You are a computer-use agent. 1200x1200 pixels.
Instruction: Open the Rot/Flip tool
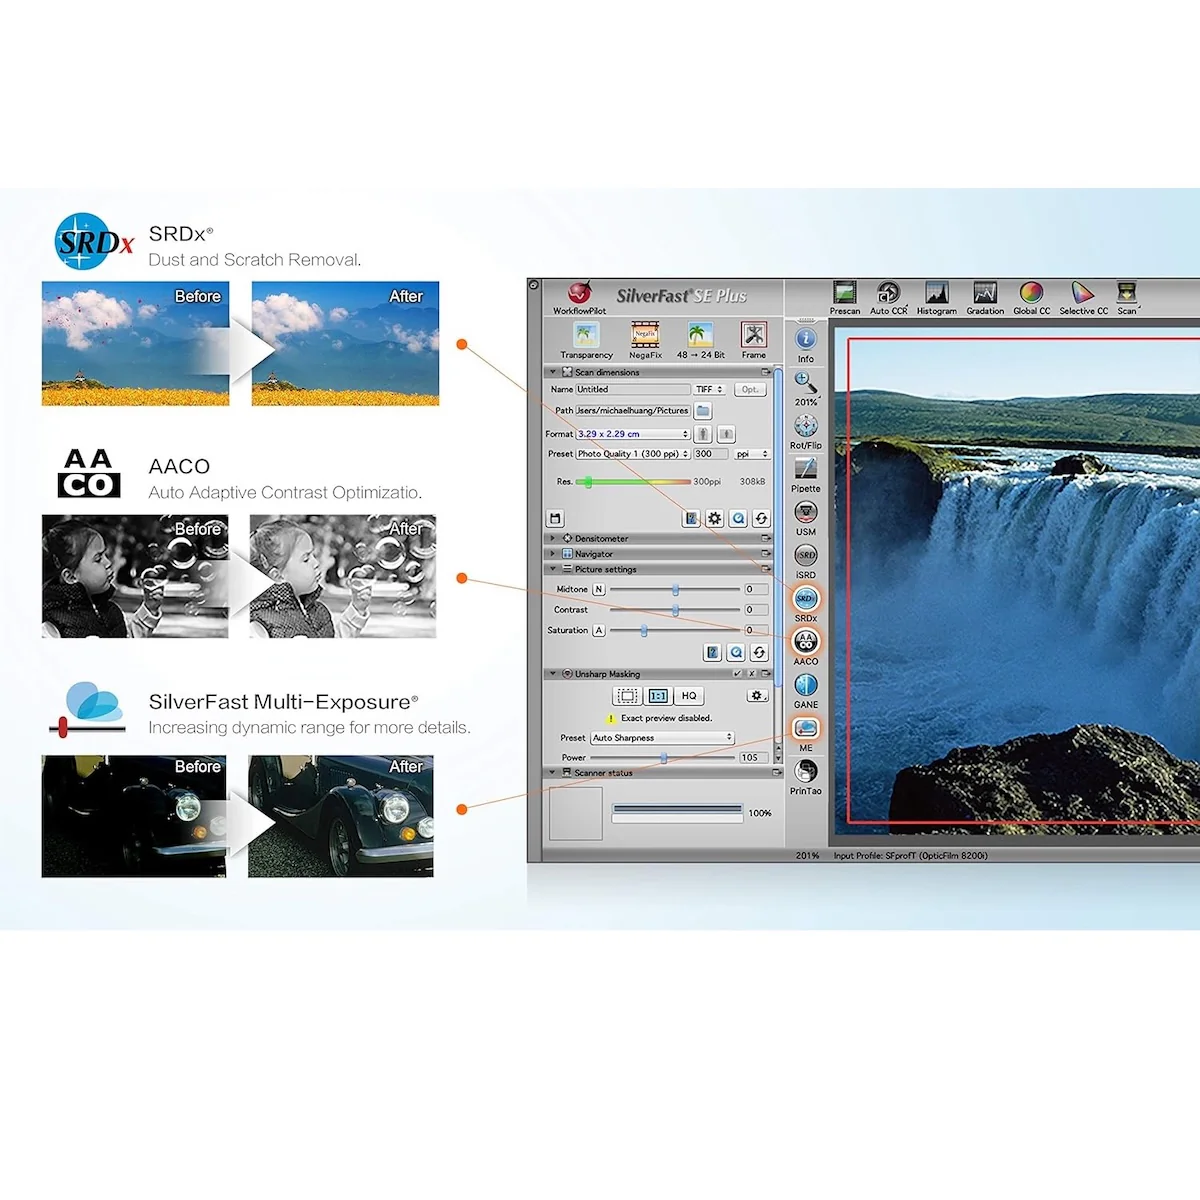click(x=806, y=425)
